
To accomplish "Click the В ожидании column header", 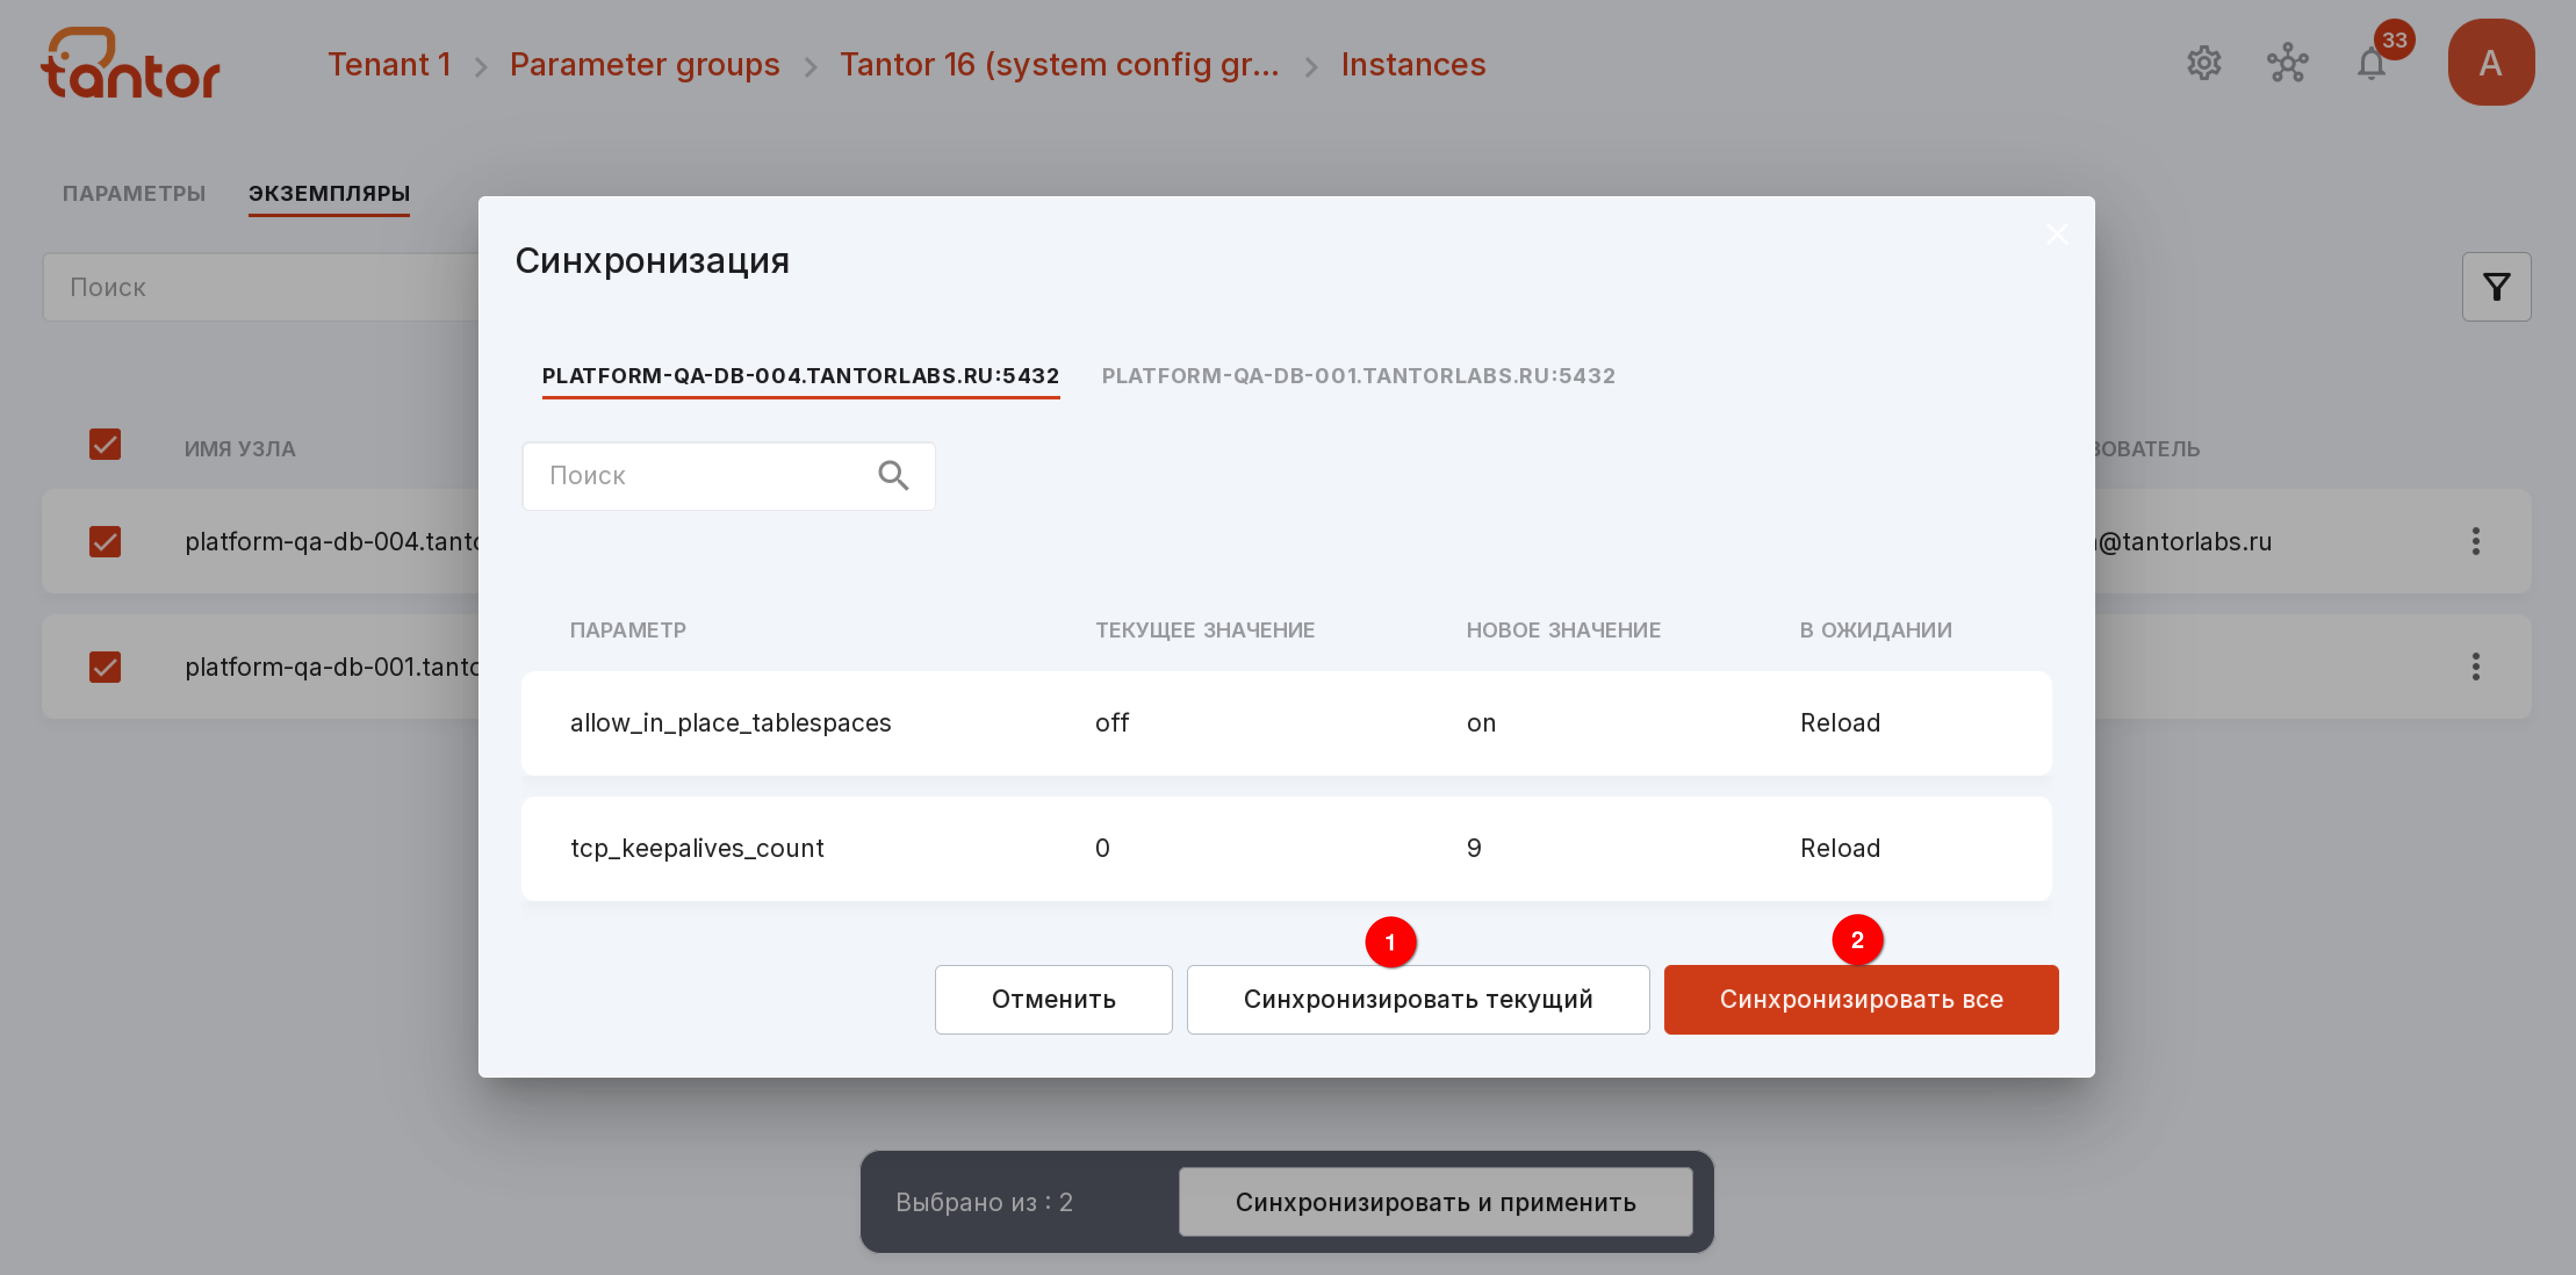I will pos(1875,629).
